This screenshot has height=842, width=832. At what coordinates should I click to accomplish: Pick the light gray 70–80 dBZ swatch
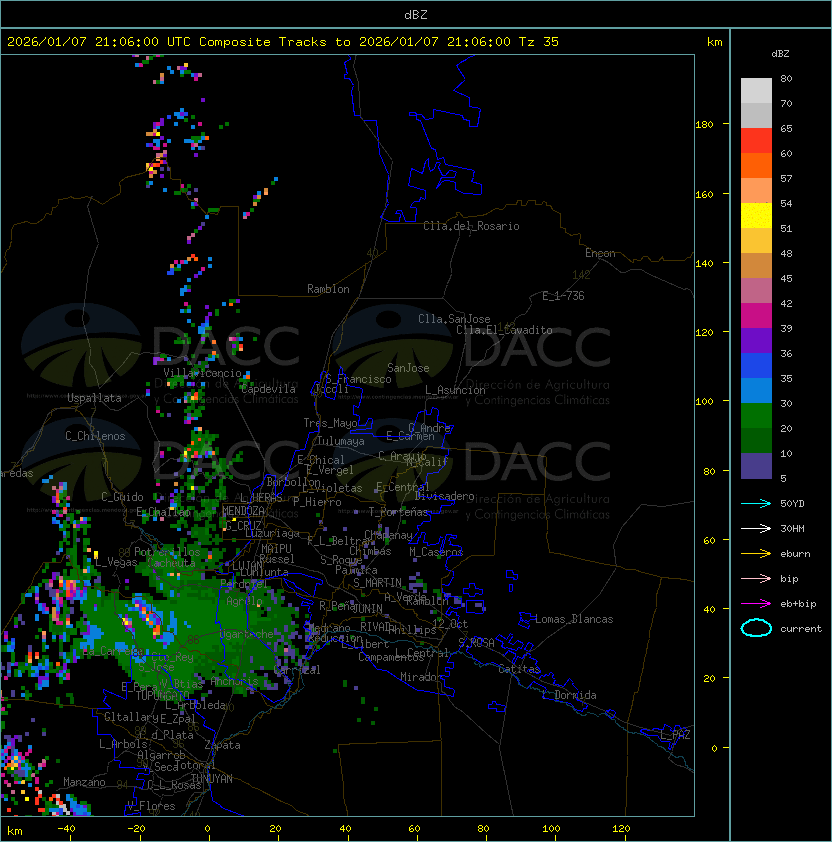[x=756, y=91]
